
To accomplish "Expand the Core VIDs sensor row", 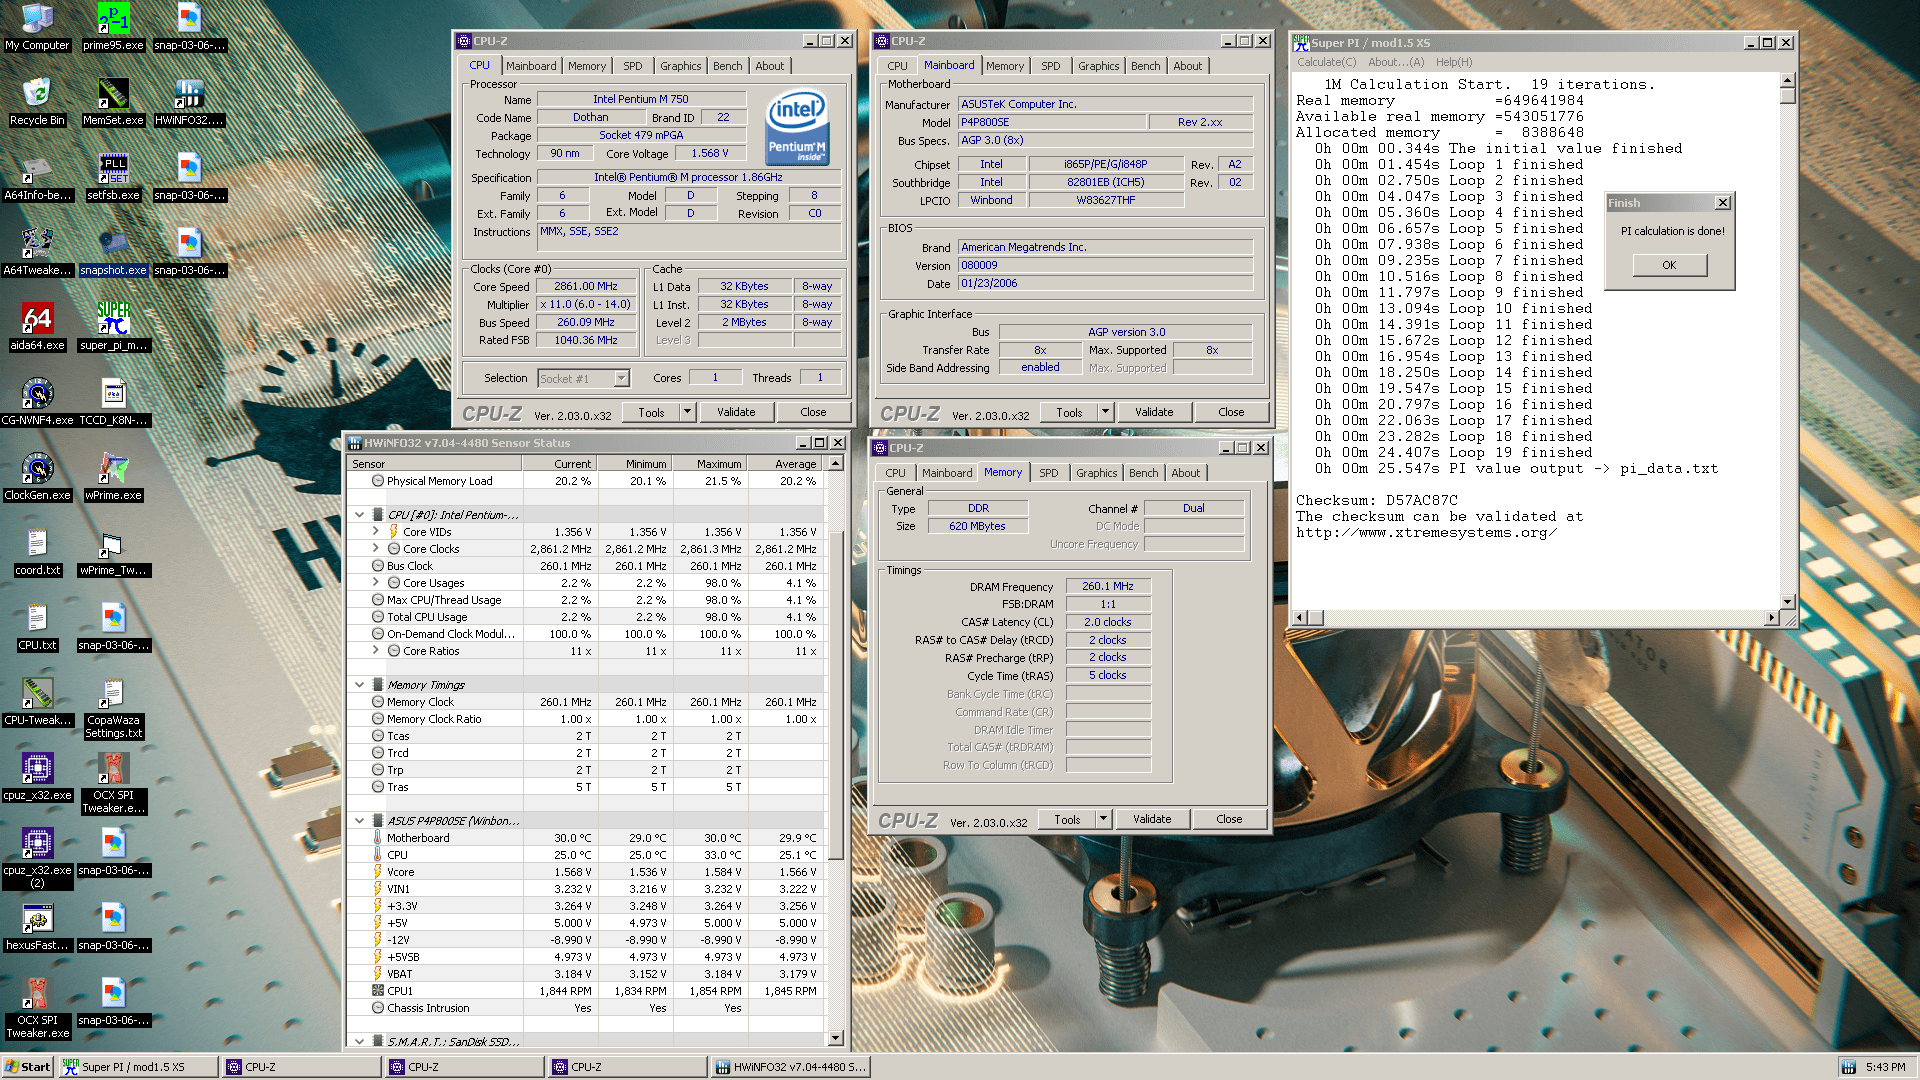I will 376,532.
